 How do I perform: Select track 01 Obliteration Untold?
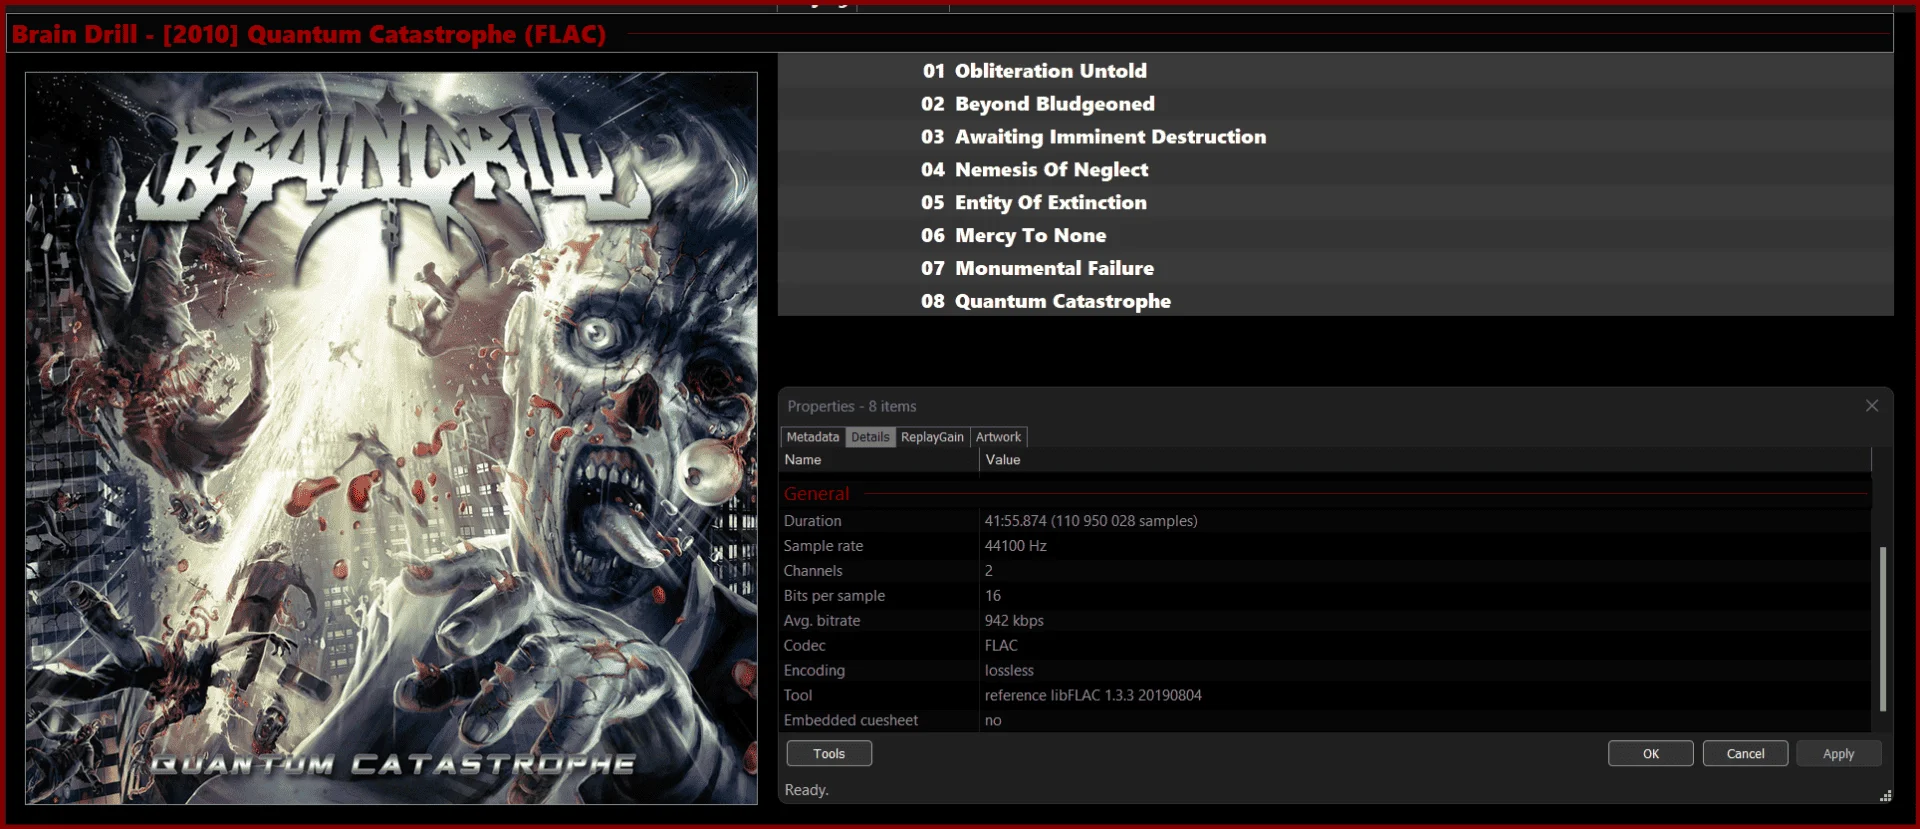coord(1335,71)
